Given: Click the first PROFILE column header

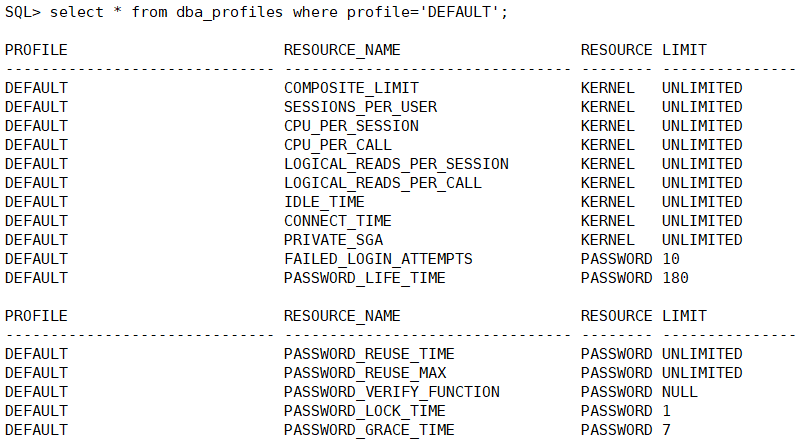Looking at the screenshot, I should point(36,50).
